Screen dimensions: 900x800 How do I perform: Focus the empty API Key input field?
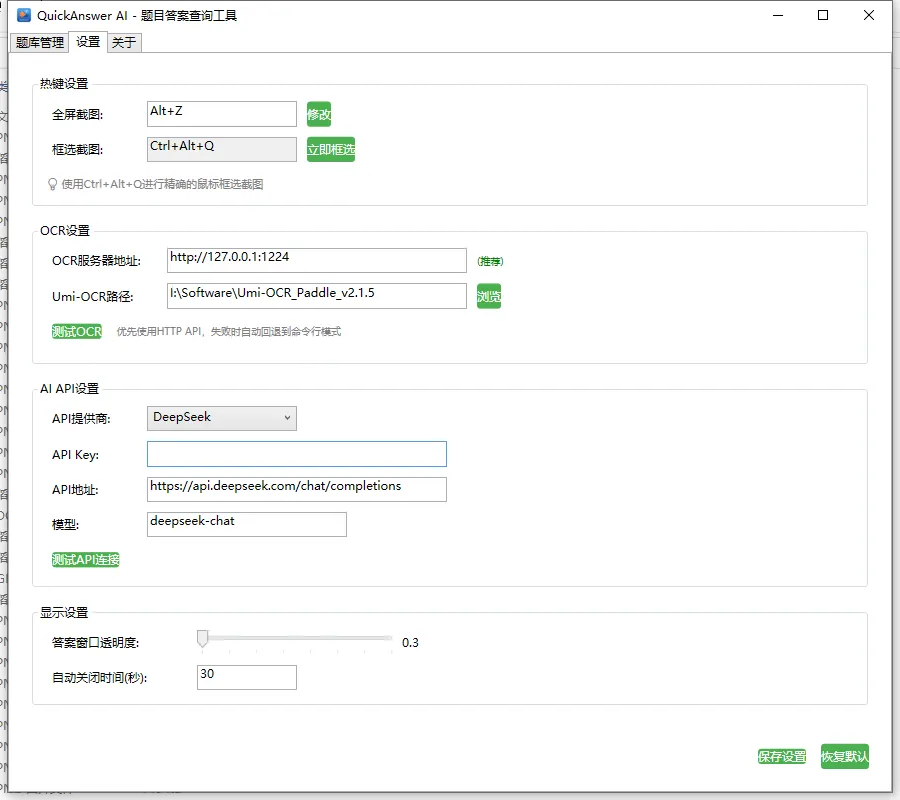click(x=297, y=454)
